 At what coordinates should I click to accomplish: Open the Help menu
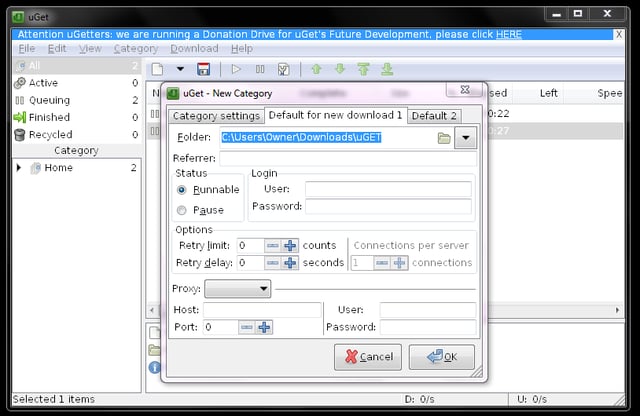pos(242,49)
